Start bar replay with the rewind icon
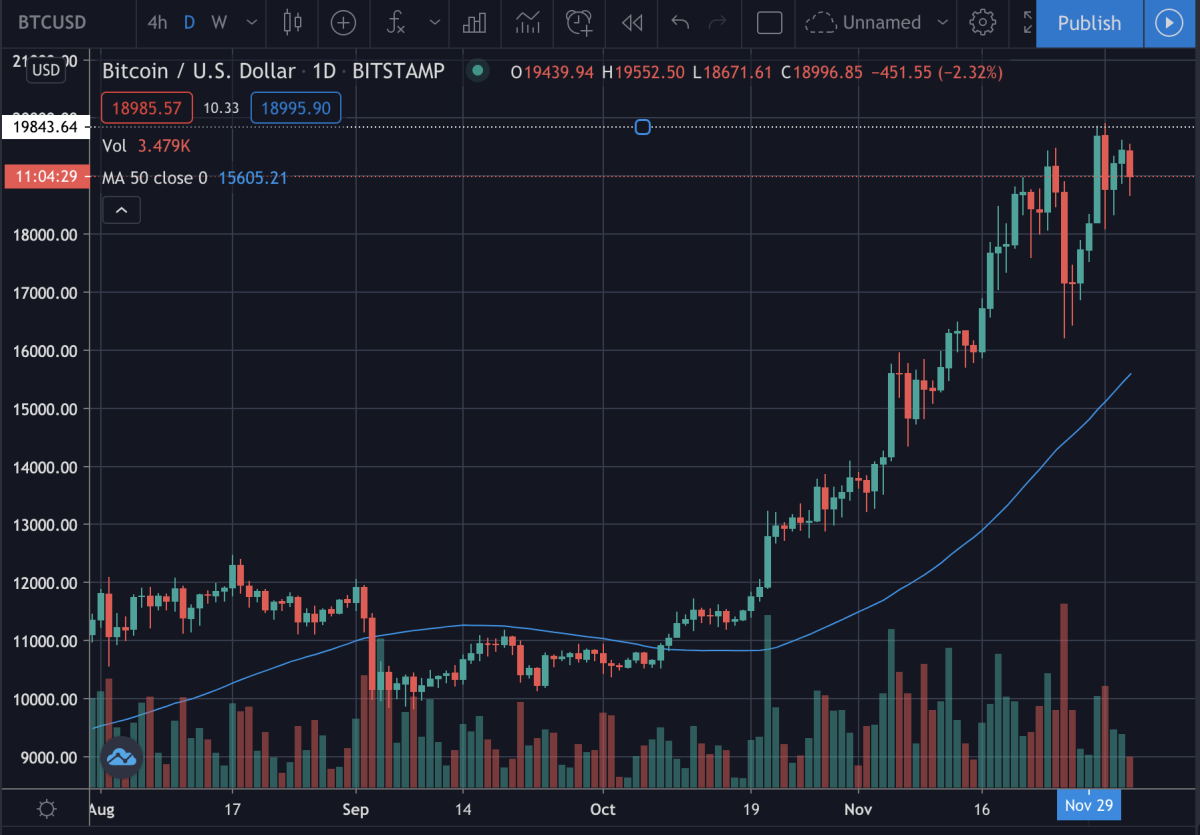The height and width of the screenshot is (835, 1200). pyautogui.click(x=631, y=22)
